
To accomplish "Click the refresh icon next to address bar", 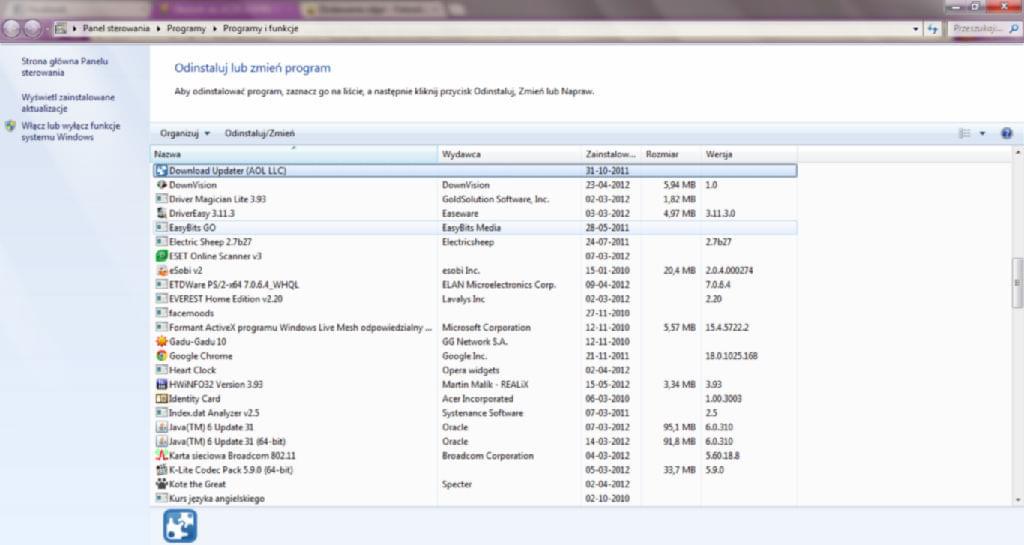I will [933, 29].
